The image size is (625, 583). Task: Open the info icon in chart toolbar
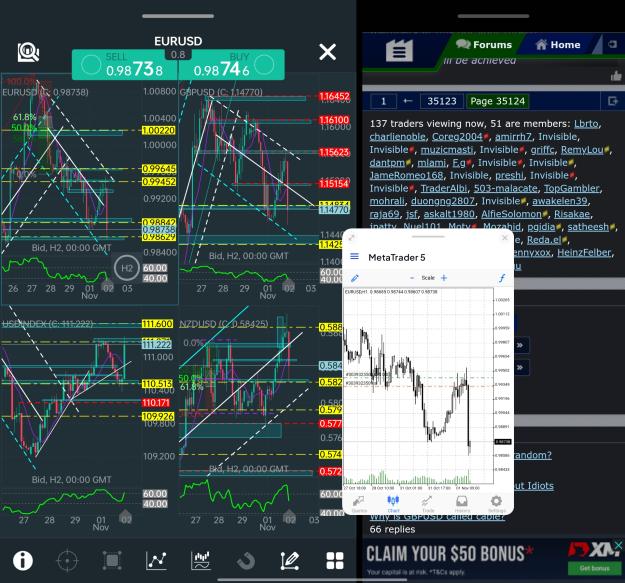[x=23, y=560]
